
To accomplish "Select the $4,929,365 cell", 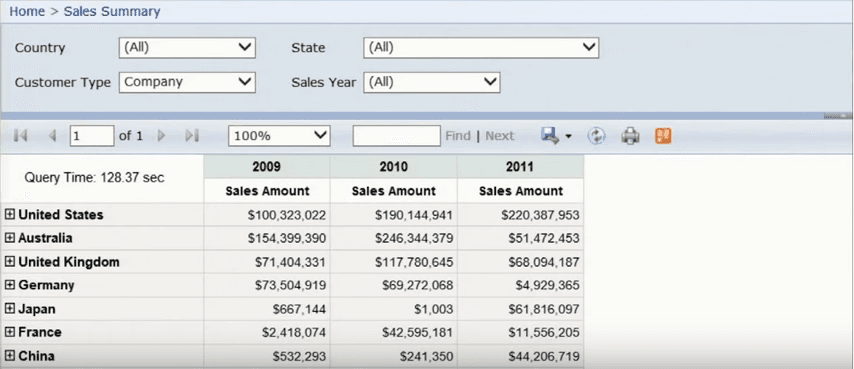I will tap(521, 285).
